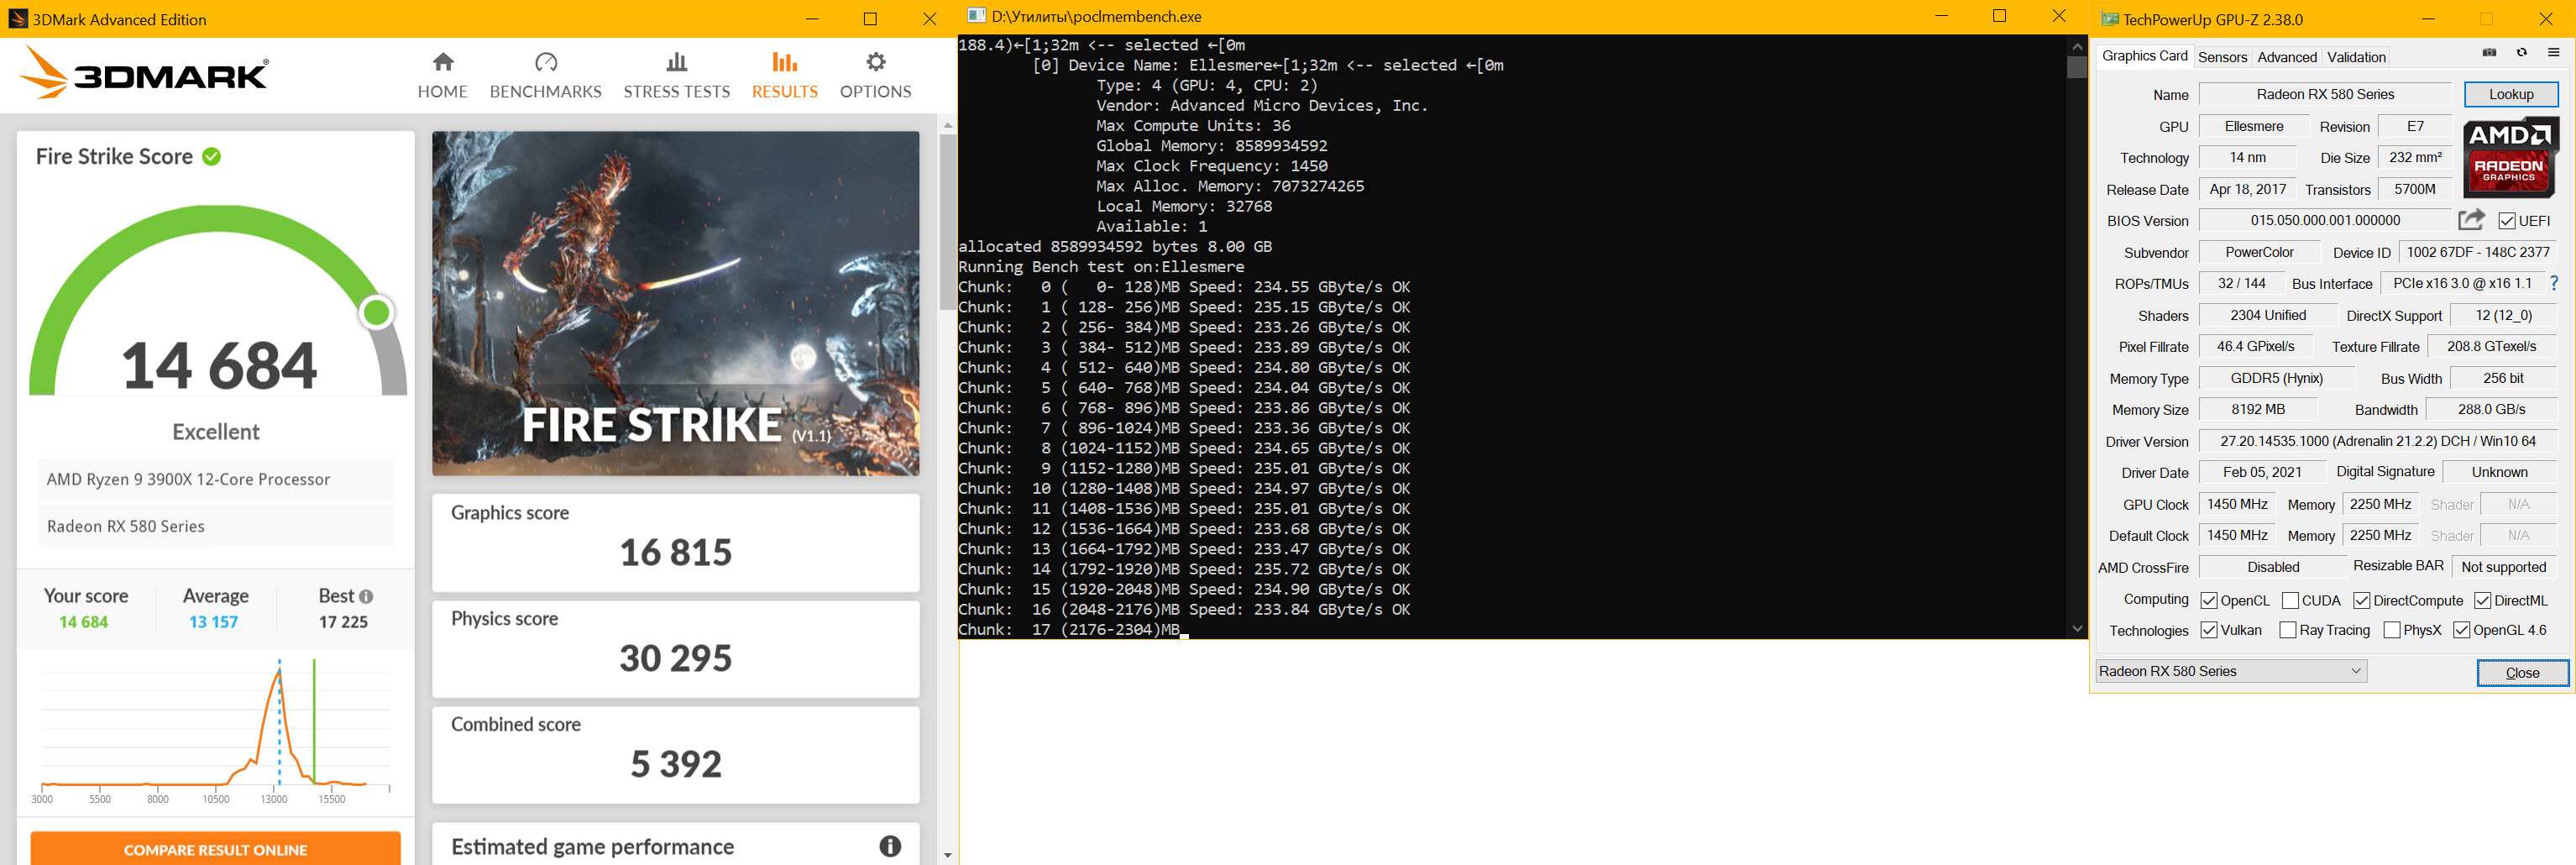Show info about the Best score

[366, 597]
